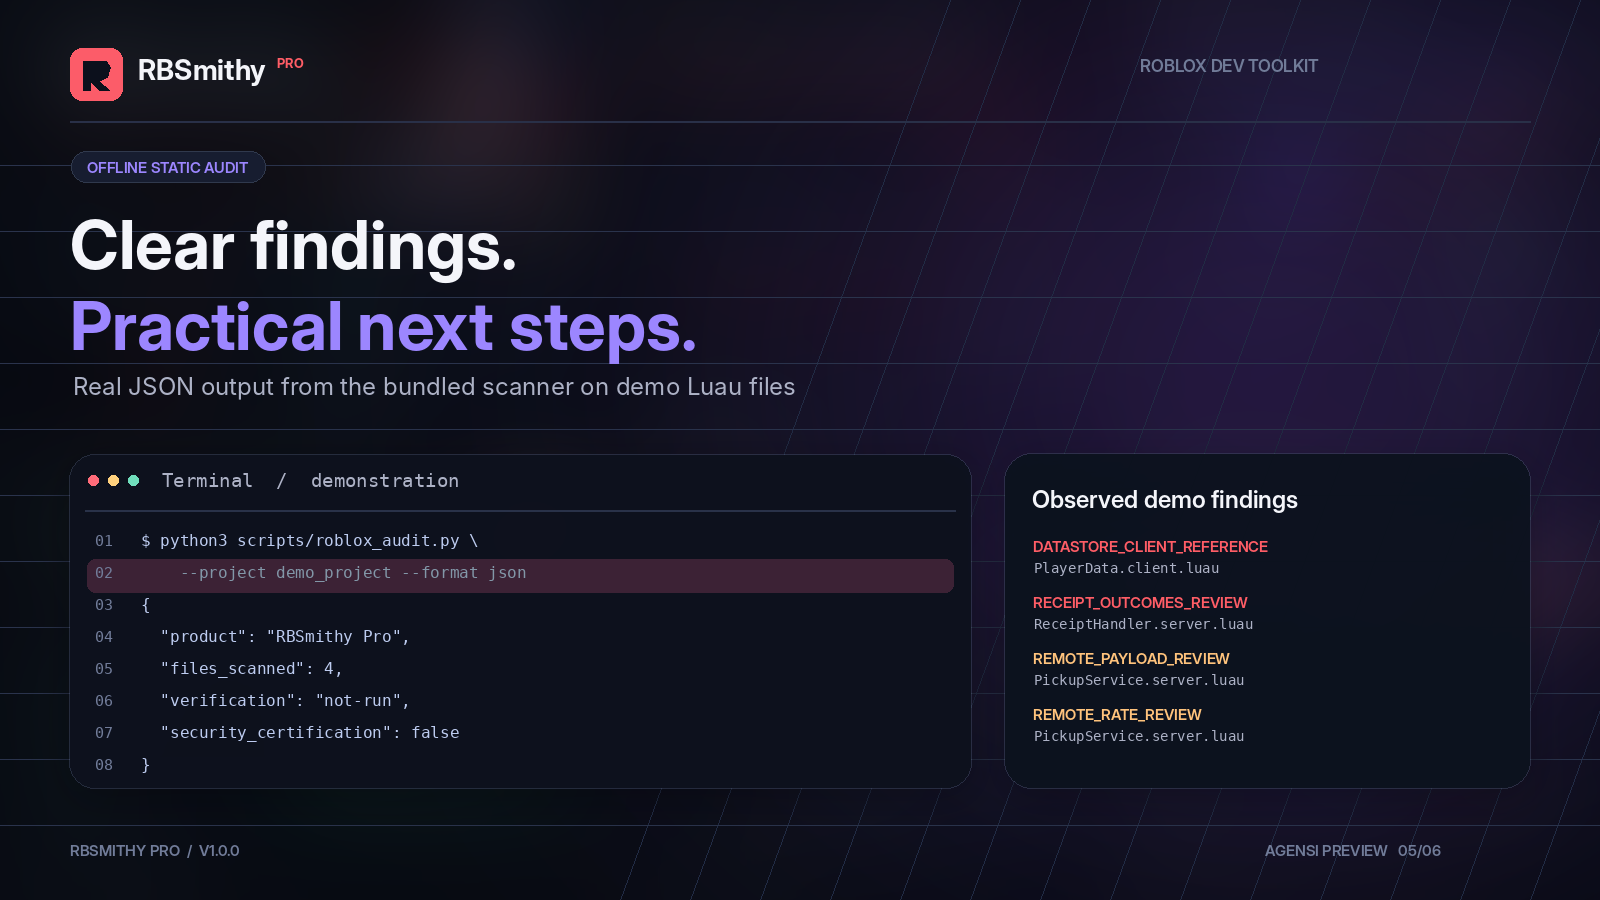Click the AGENSI PREVIEW footer label

click(x=1326, y=851)
